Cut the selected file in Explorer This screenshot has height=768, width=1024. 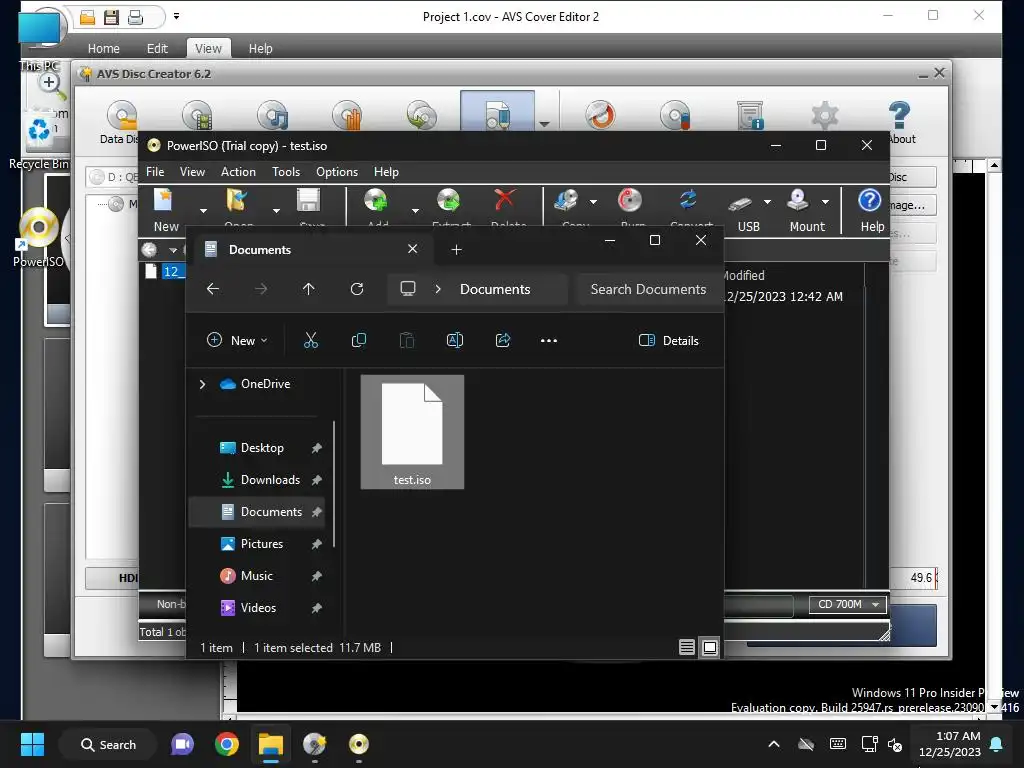click(311, 340)
